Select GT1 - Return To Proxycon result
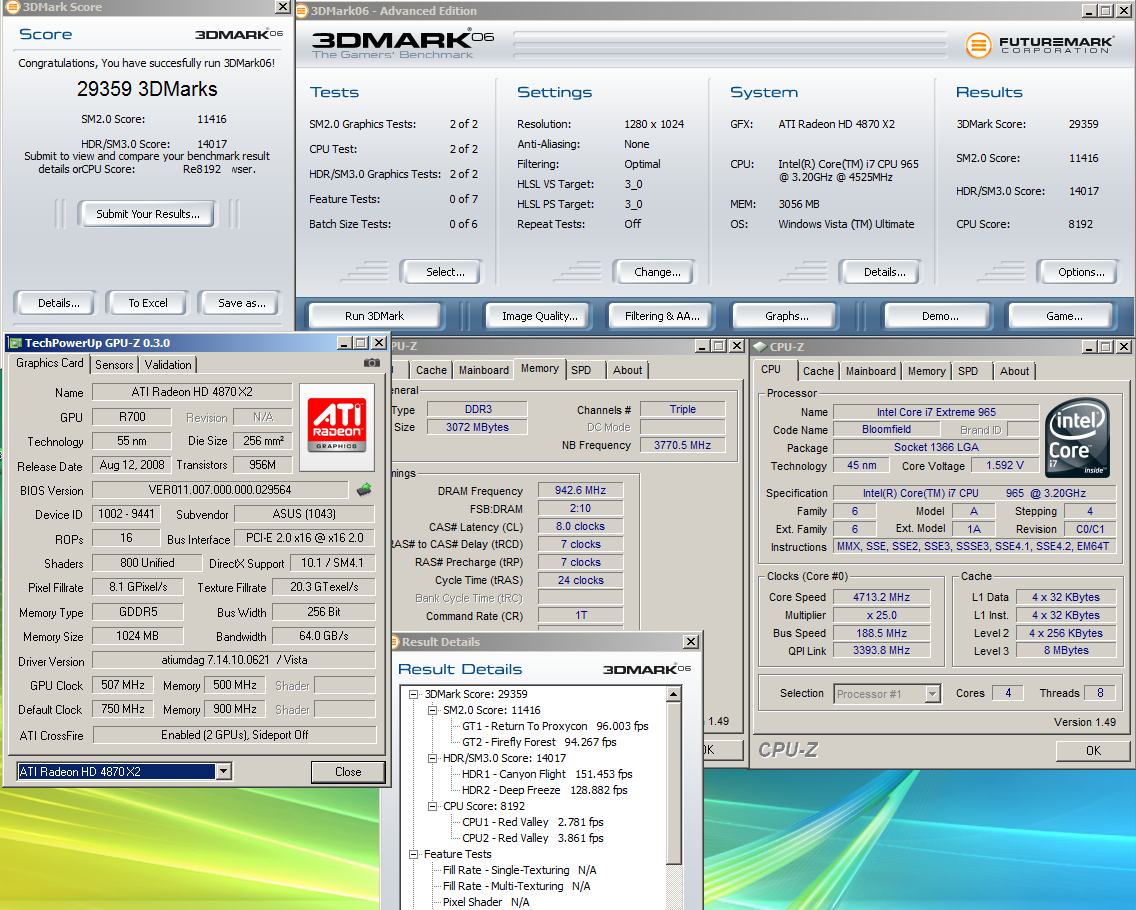Viewport: 1136px width, 910px height. [x=555, y=726]
